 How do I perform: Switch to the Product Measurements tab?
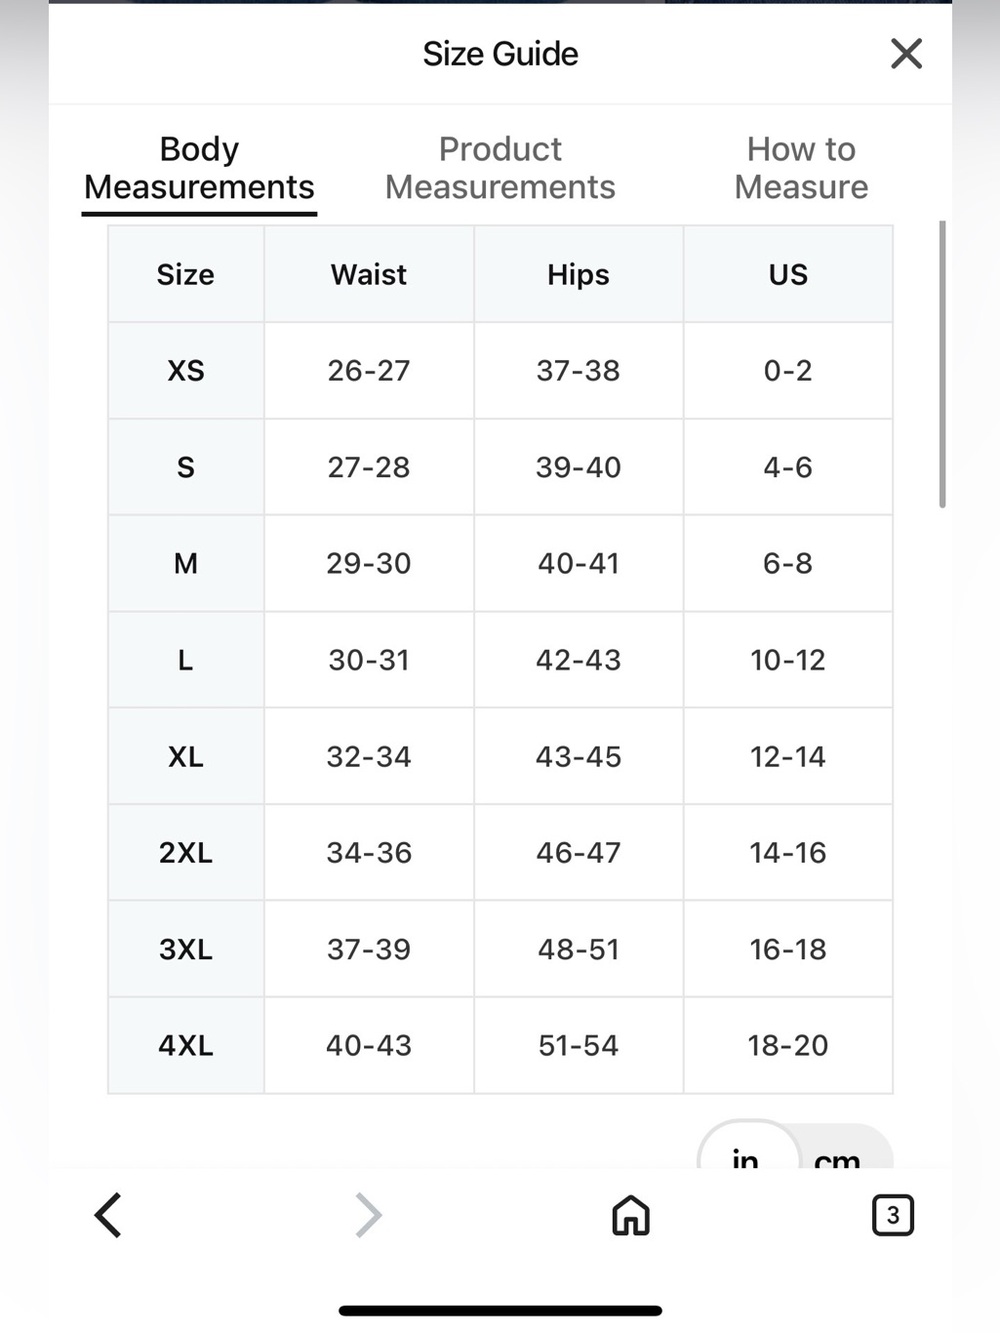coord(500,168)
